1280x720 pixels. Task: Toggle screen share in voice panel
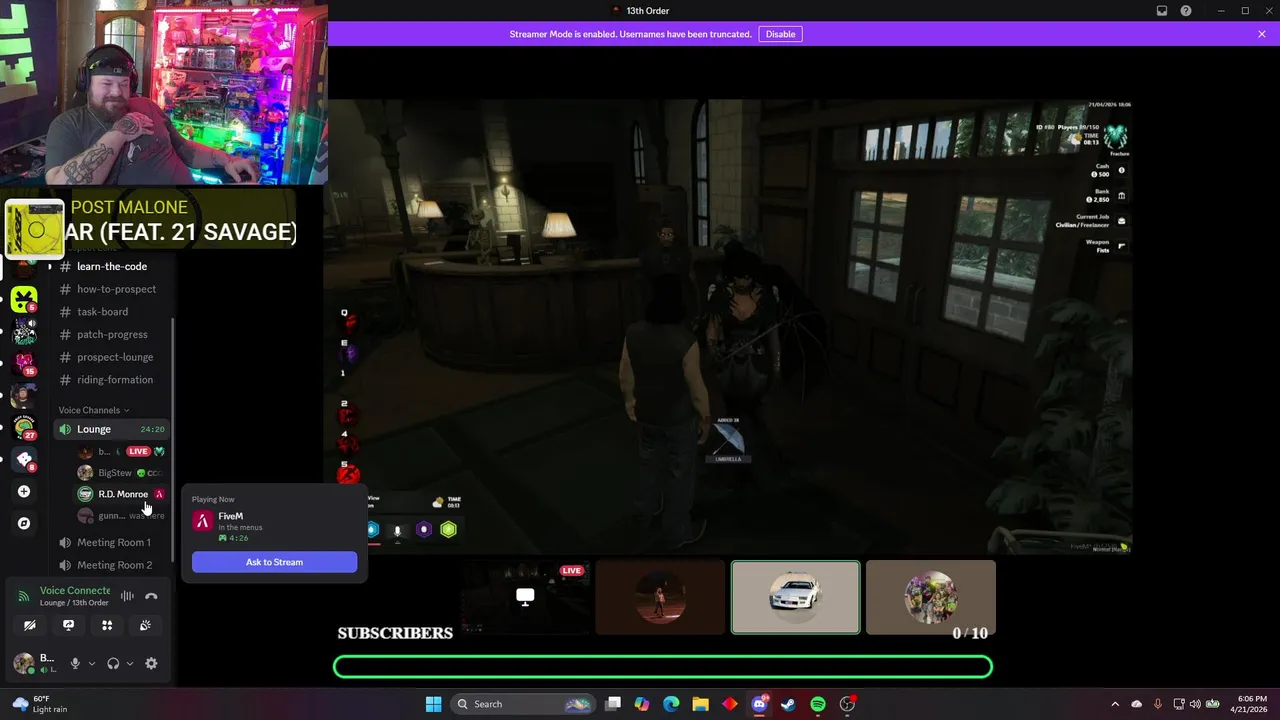point(68,625)
